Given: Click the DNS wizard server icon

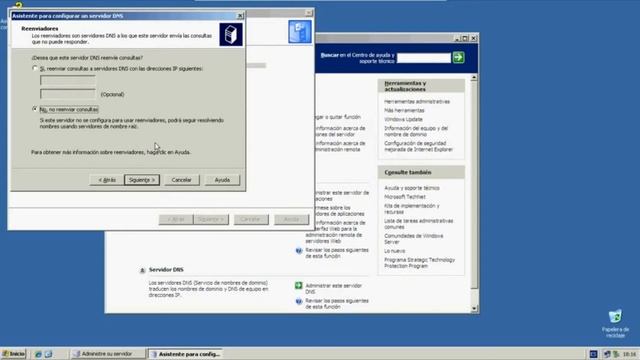Looking at the screenshot, I should point(231,34).
